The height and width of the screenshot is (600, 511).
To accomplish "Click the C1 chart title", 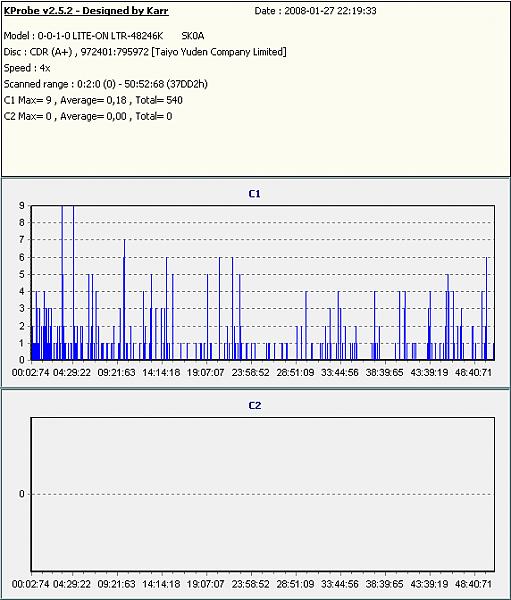I will point(255,194).
